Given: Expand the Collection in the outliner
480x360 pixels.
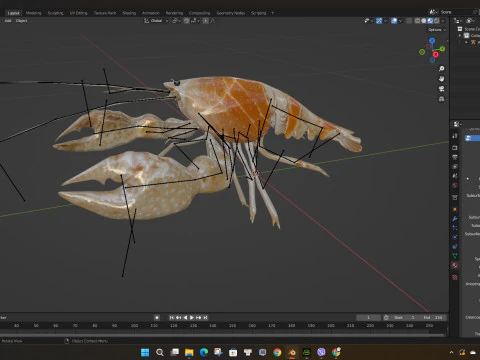Looking at the screenshot, I should [460, 35].
